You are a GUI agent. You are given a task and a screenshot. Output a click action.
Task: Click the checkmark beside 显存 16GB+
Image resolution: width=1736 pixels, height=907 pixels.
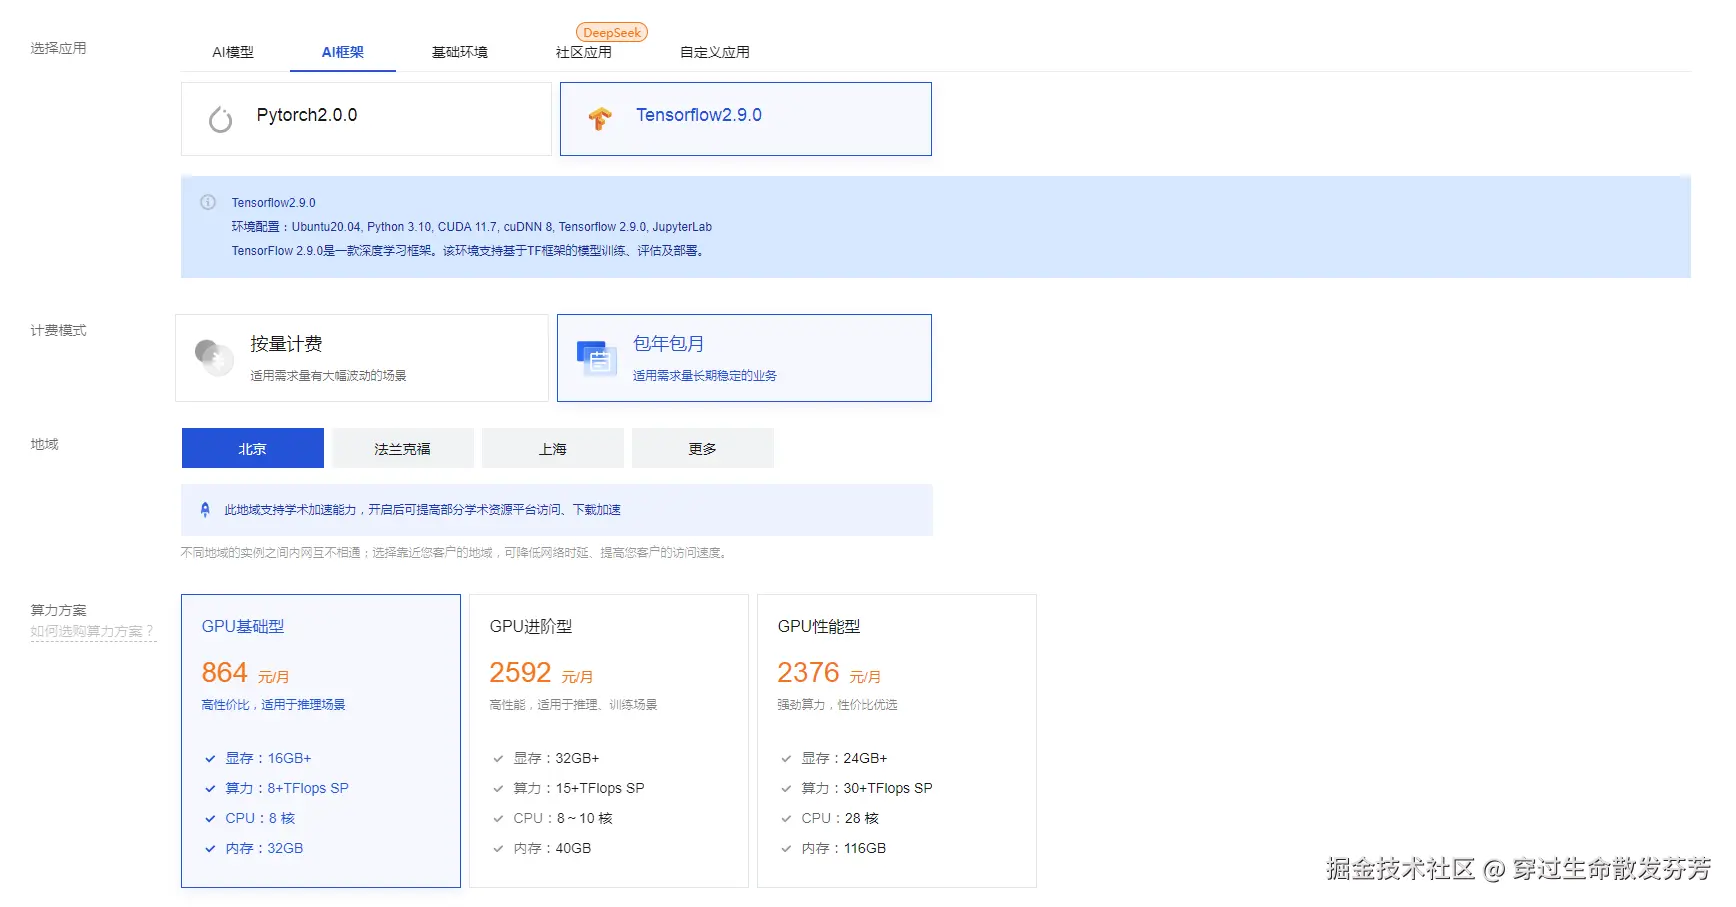209,758
